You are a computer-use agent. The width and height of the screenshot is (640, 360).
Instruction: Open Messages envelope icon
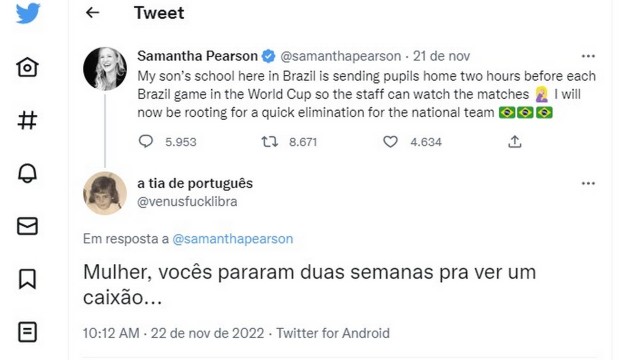27,226
